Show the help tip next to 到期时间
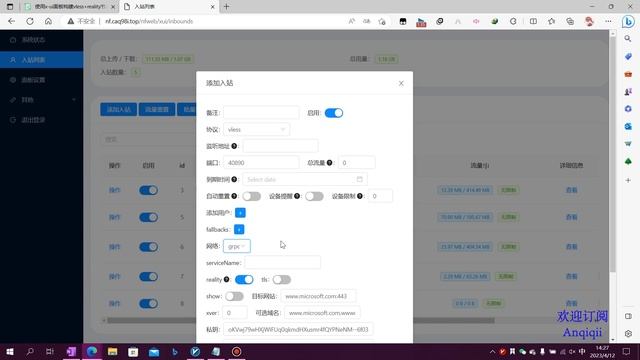The image size is (640, 360). coord(234,179)
